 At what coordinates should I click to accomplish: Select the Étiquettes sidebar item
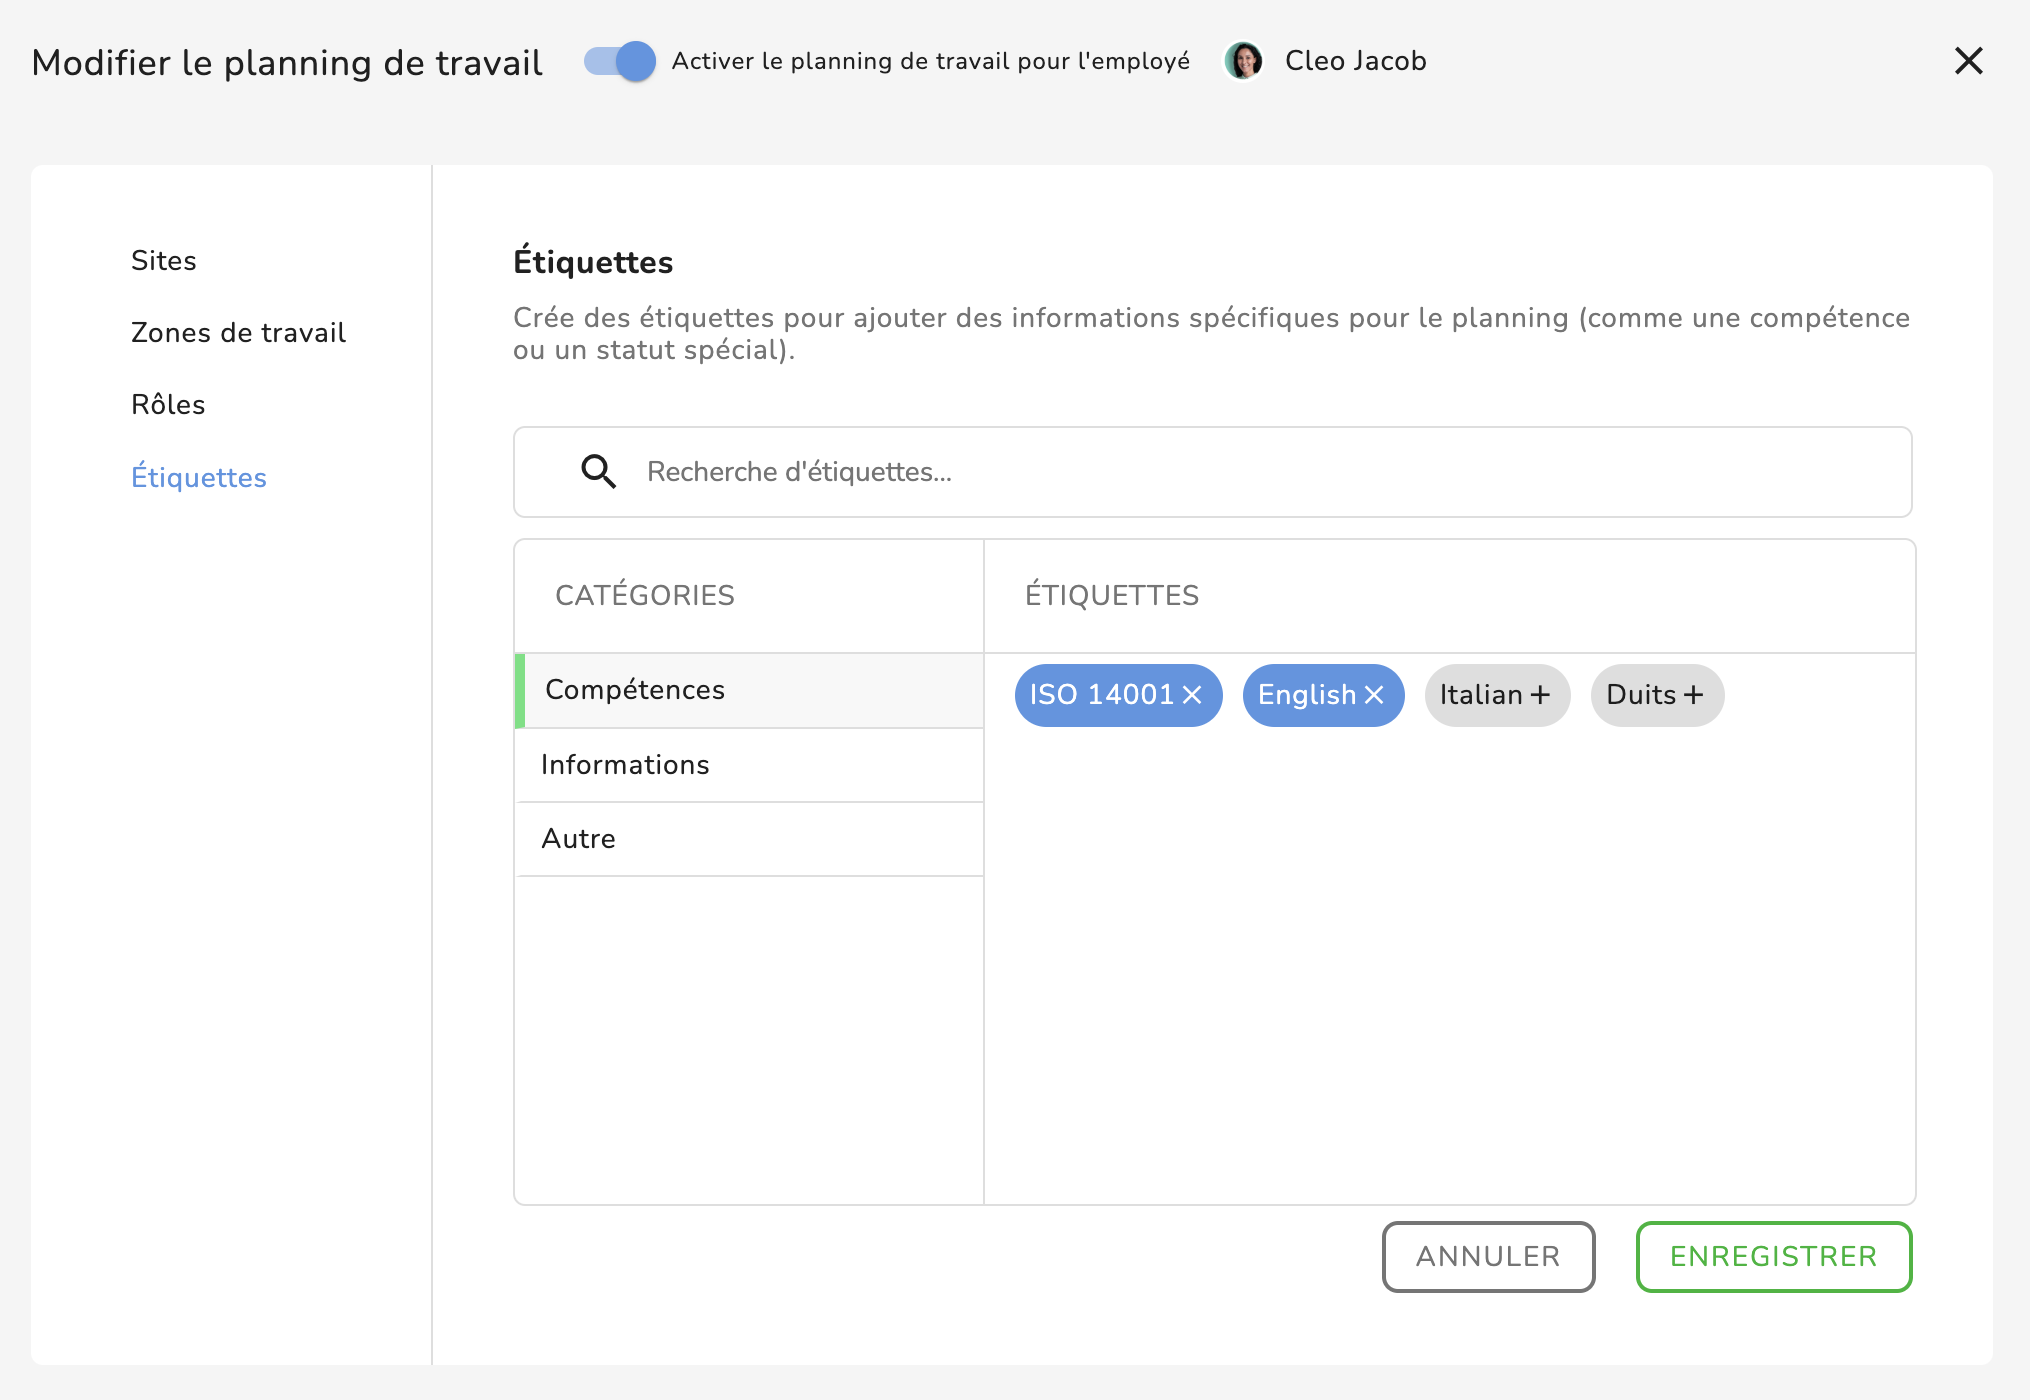pyautogui.click(x=199, y=478)
